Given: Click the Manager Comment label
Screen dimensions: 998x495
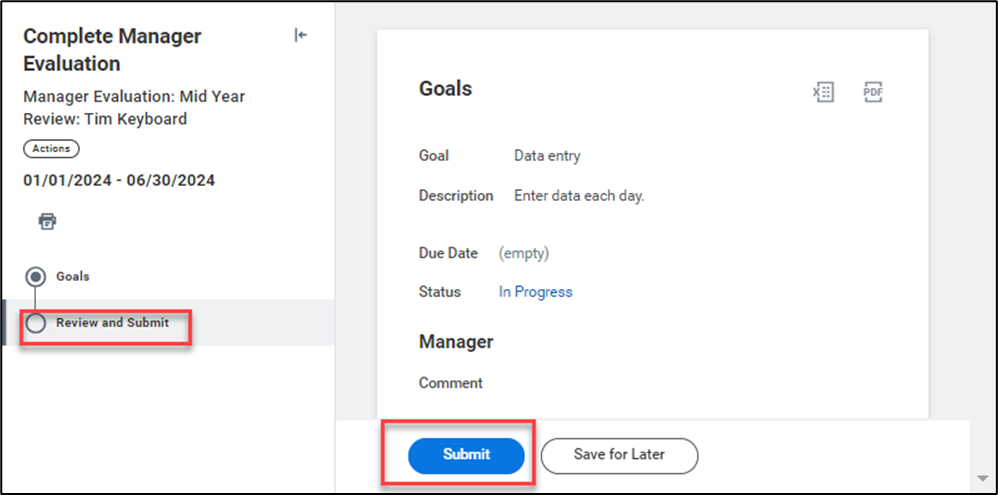Looking at the screenshot, I should click(x=450, y=383).
